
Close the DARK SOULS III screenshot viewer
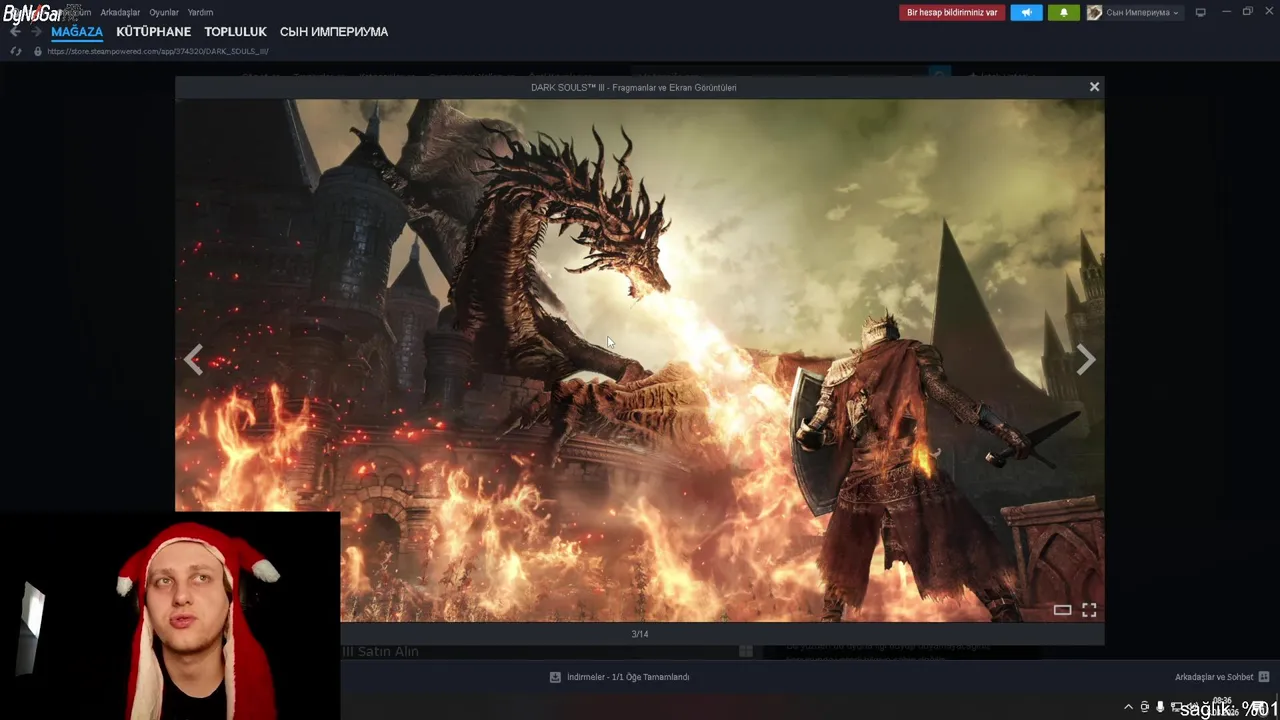click(1094, 87)
